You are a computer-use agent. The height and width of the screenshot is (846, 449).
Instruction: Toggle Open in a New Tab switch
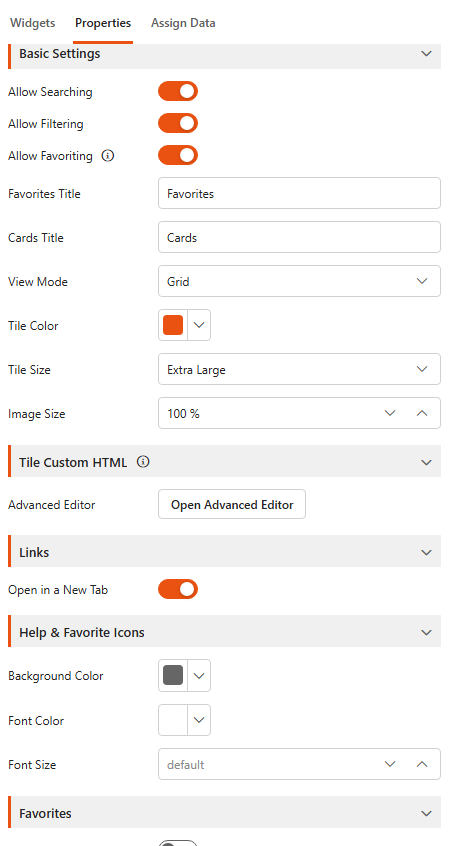click(x=178, y=590)
